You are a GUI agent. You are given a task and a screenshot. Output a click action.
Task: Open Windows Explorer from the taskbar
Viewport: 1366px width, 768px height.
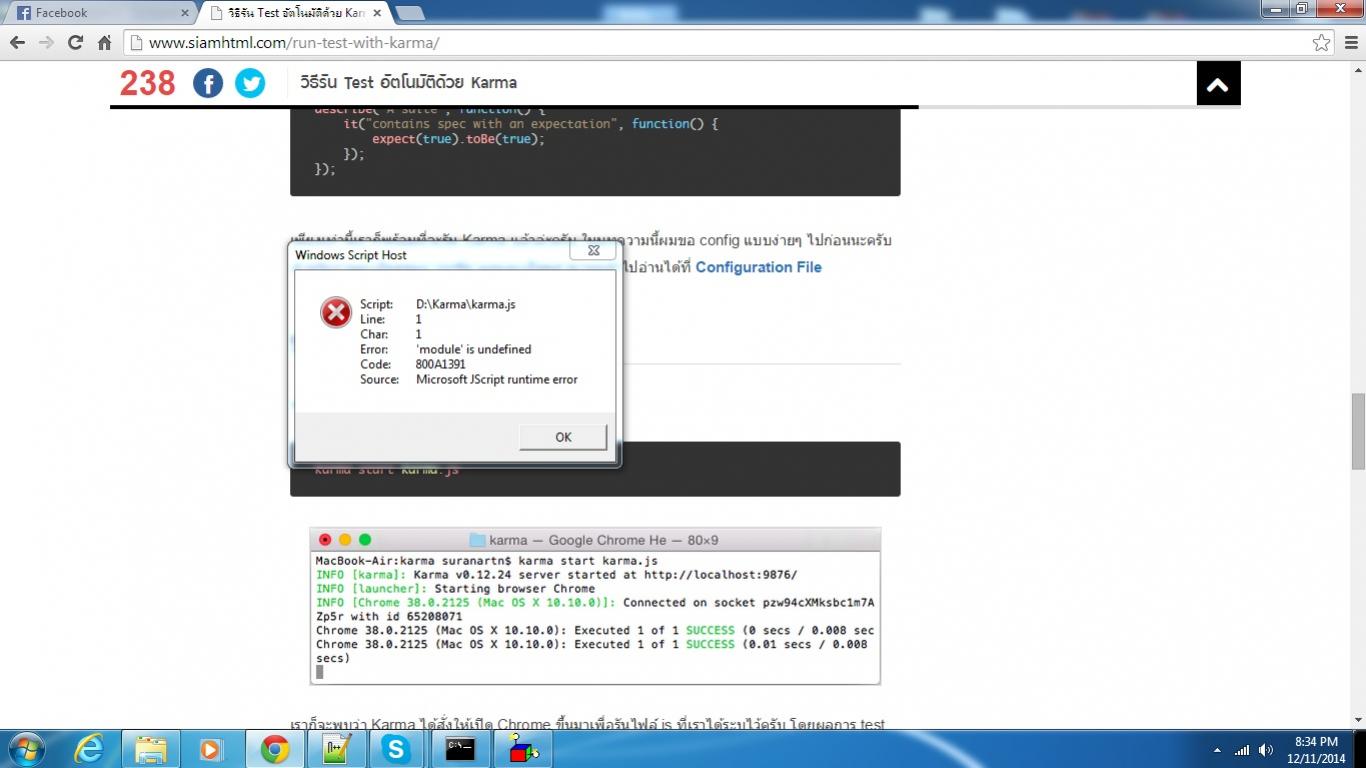tap(151, 749)
